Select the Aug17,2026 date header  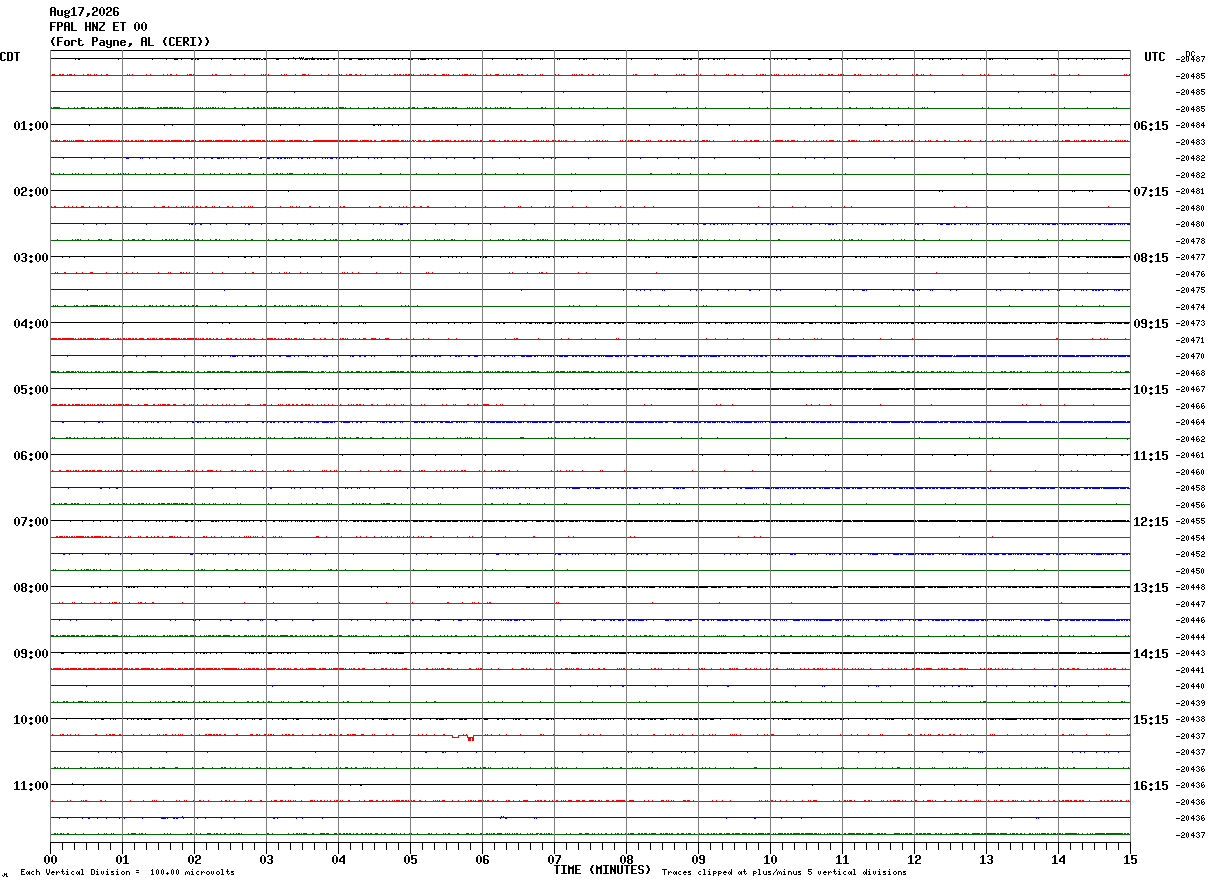point(84,12)
